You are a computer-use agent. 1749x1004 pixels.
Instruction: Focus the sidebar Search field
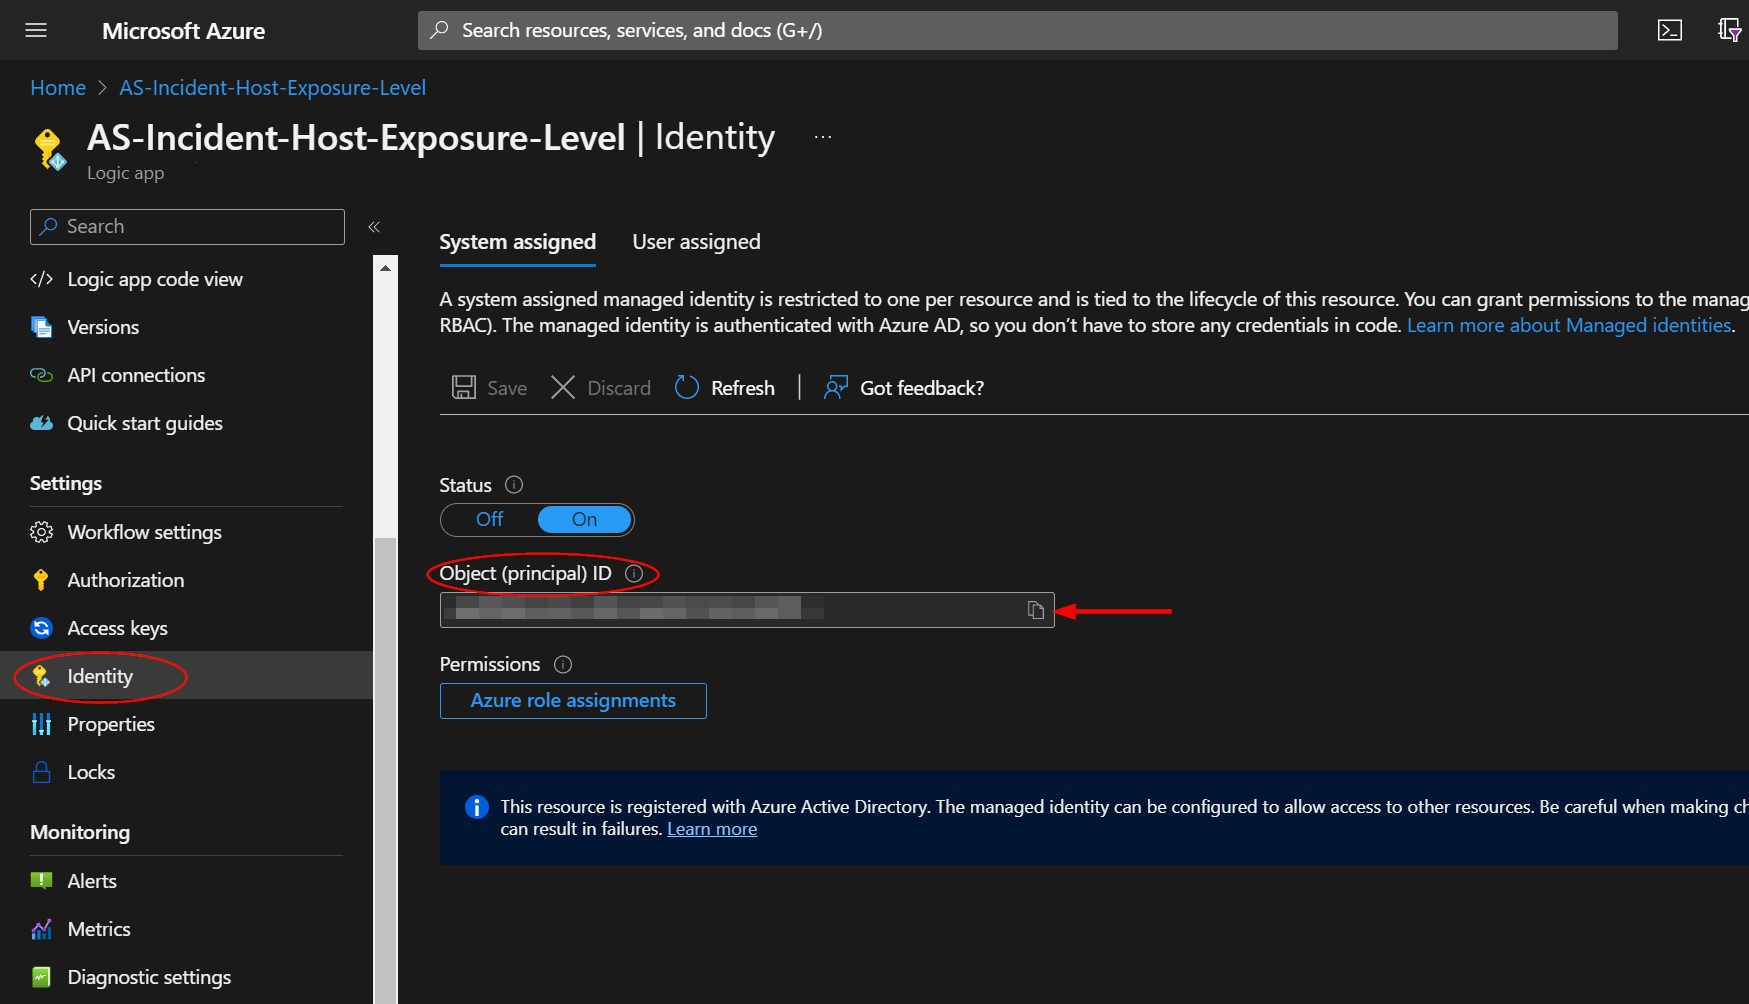pyautogui.click(x=187, y=227)
